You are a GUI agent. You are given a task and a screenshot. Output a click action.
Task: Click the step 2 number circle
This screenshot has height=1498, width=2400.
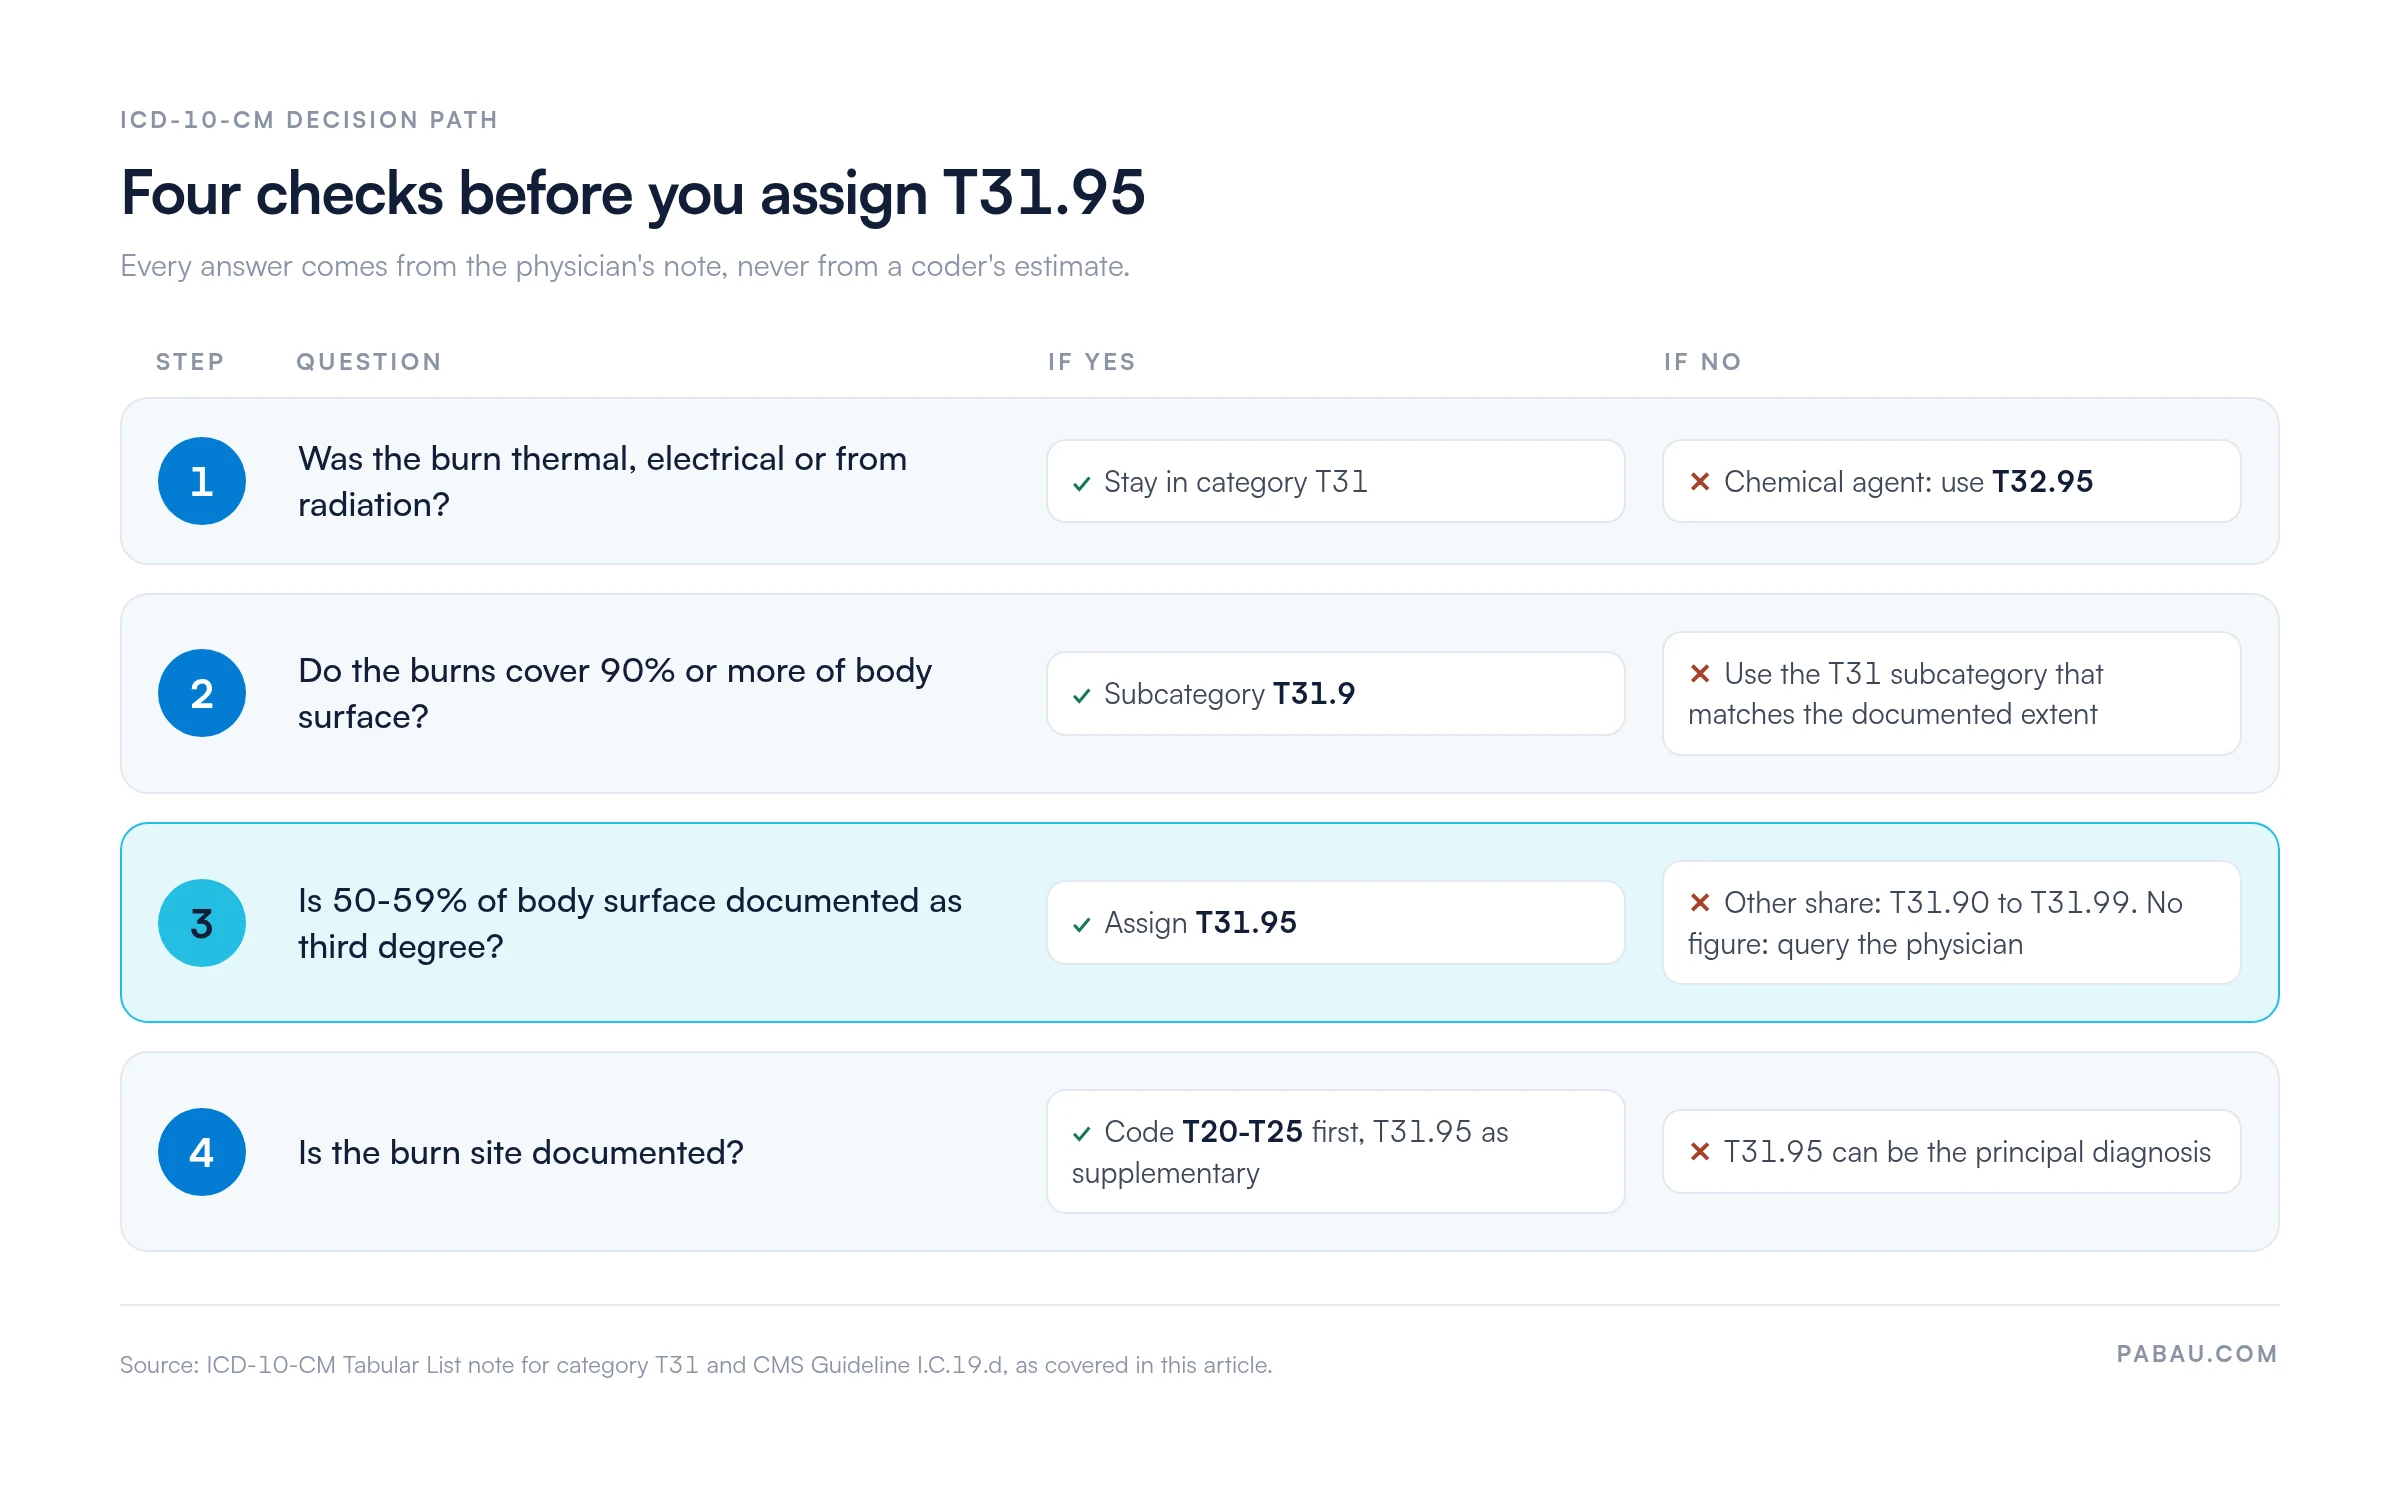pos(202,693)
